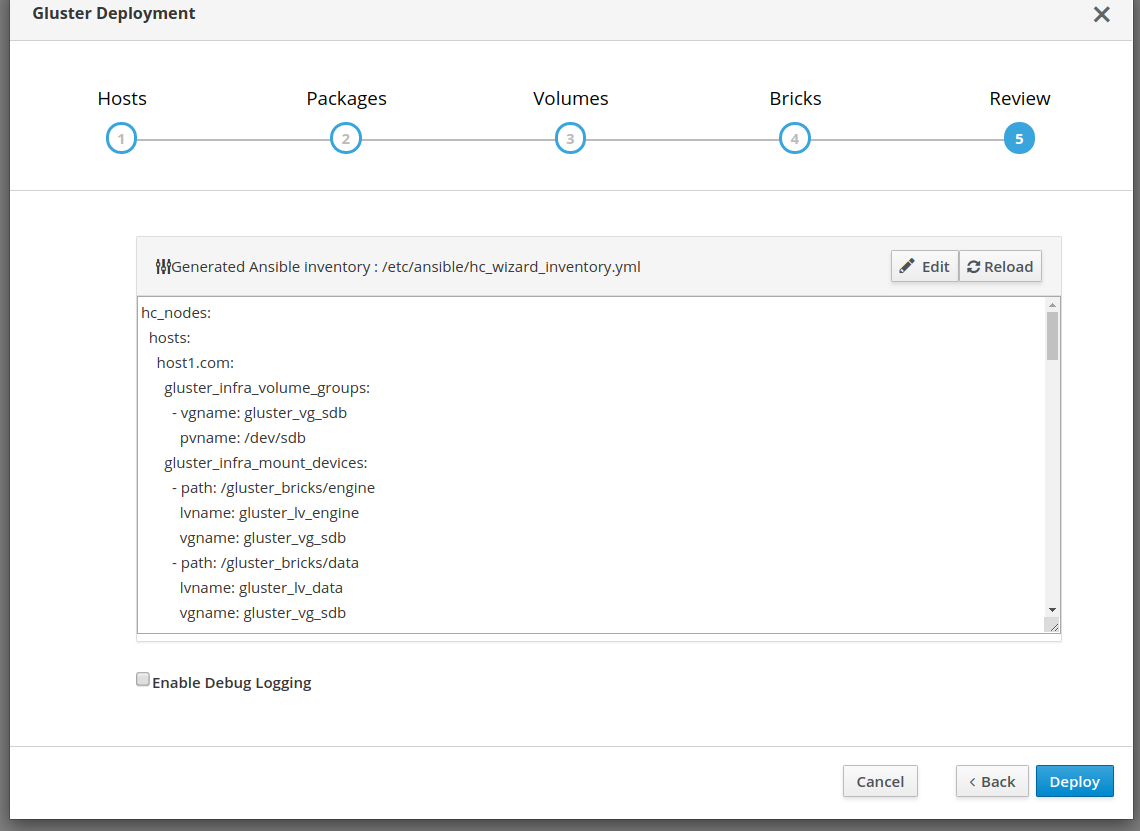Reload the generated Ansible inventory
This screenshot has height=831, width=1140.
pyautogui.click(x=1000, y=267)
